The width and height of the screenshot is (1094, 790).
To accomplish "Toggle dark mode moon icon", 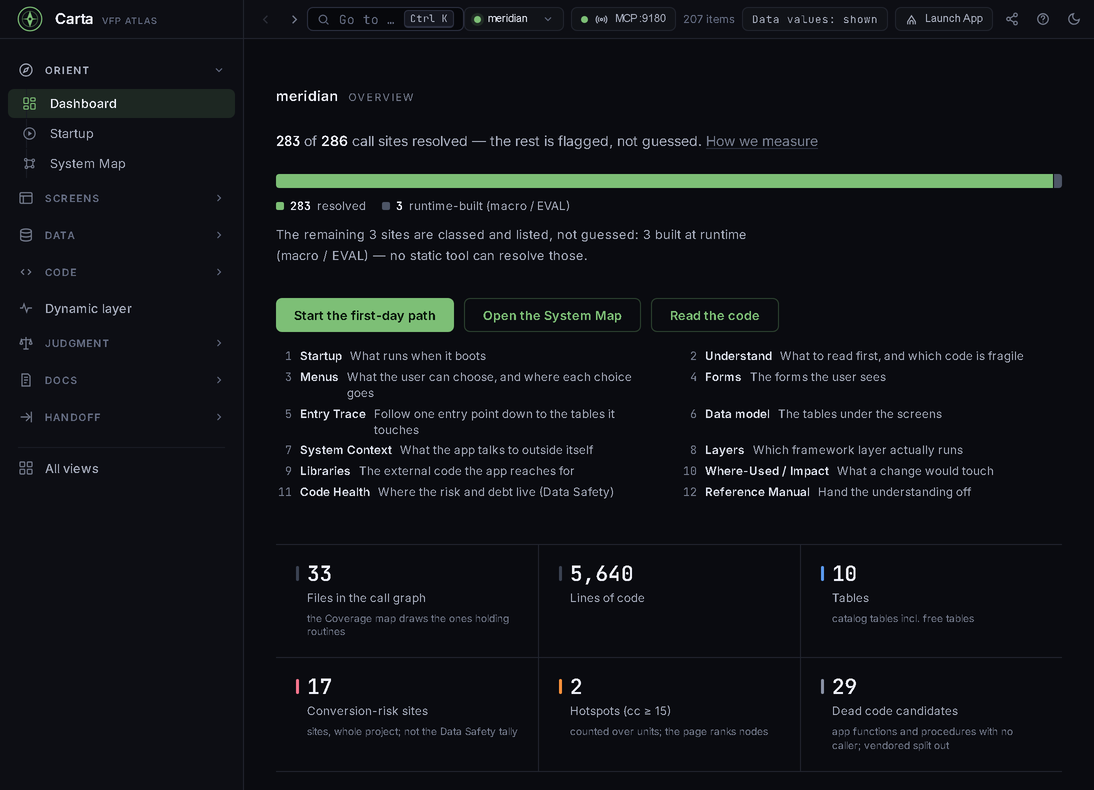I will (1074, 19).
